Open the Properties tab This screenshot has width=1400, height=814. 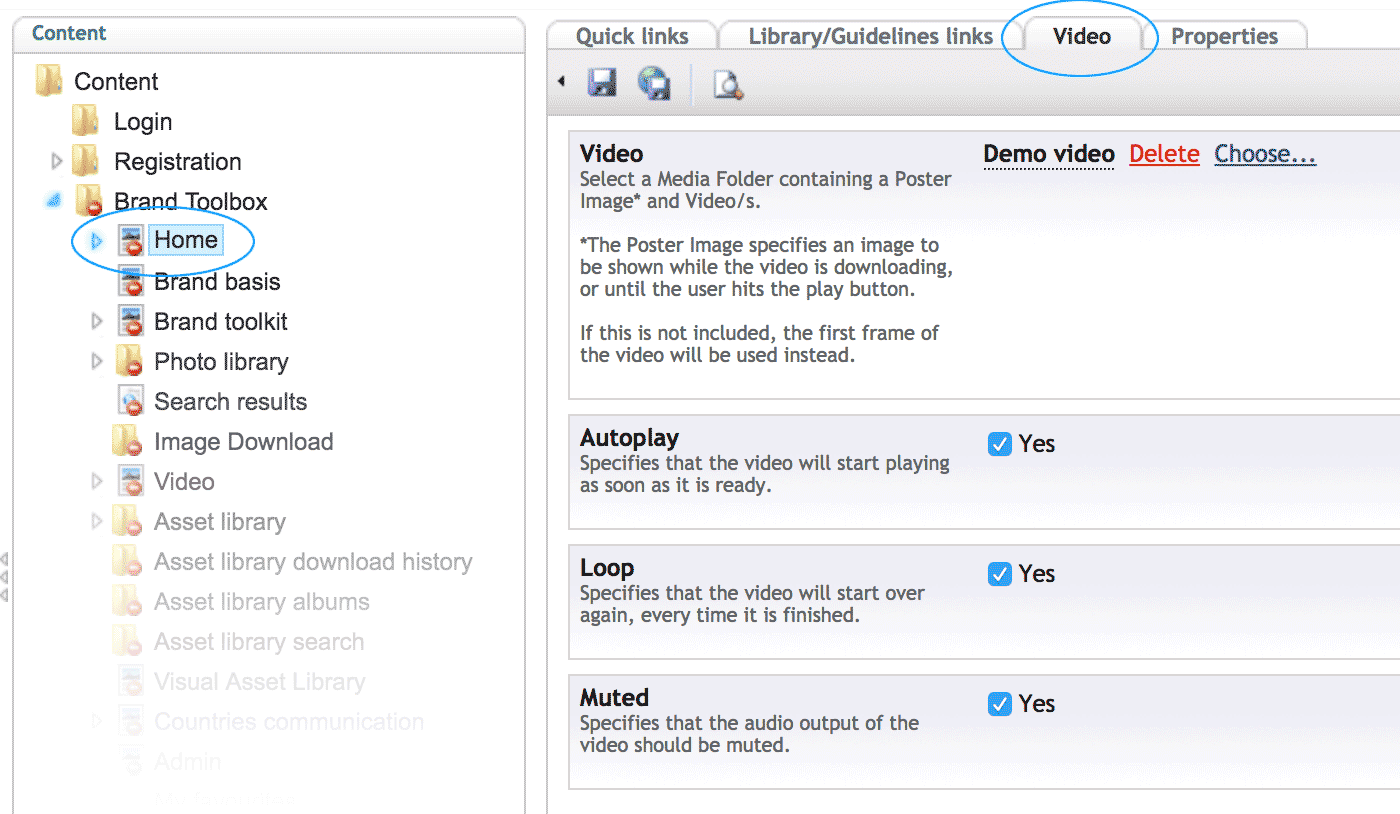coord(1224,37)
